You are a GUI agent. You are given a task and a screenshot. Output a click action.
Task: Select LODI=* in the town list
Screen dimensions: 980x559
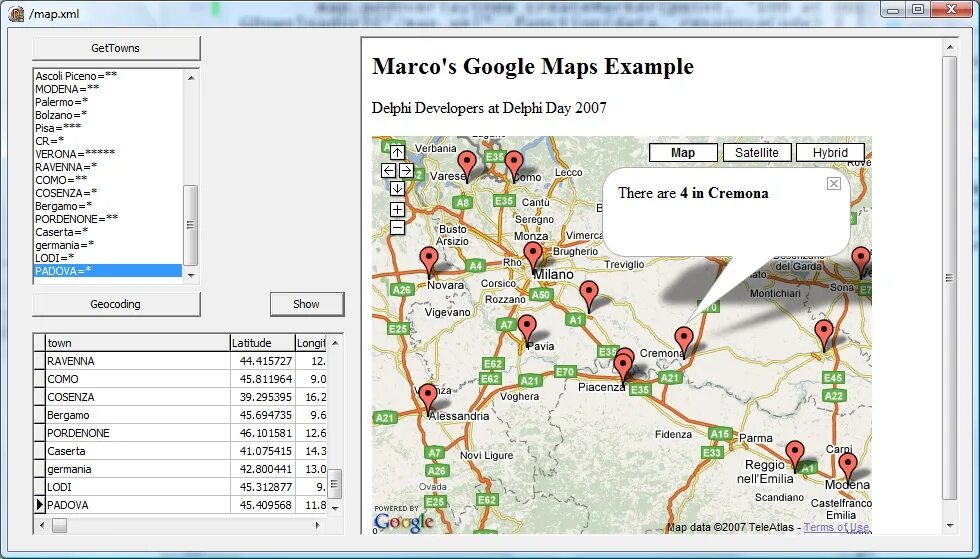[108, 258]
